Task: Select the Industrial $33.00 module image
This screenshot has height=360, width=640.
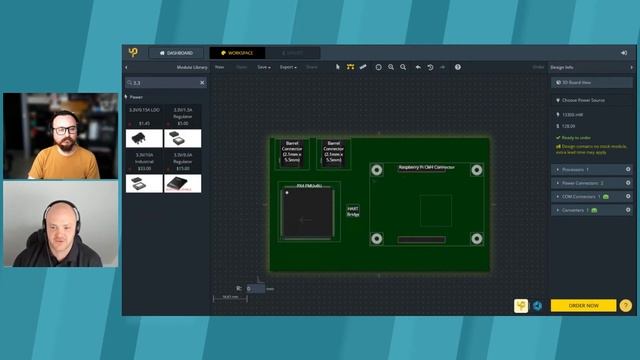Action: click(144, 184)
